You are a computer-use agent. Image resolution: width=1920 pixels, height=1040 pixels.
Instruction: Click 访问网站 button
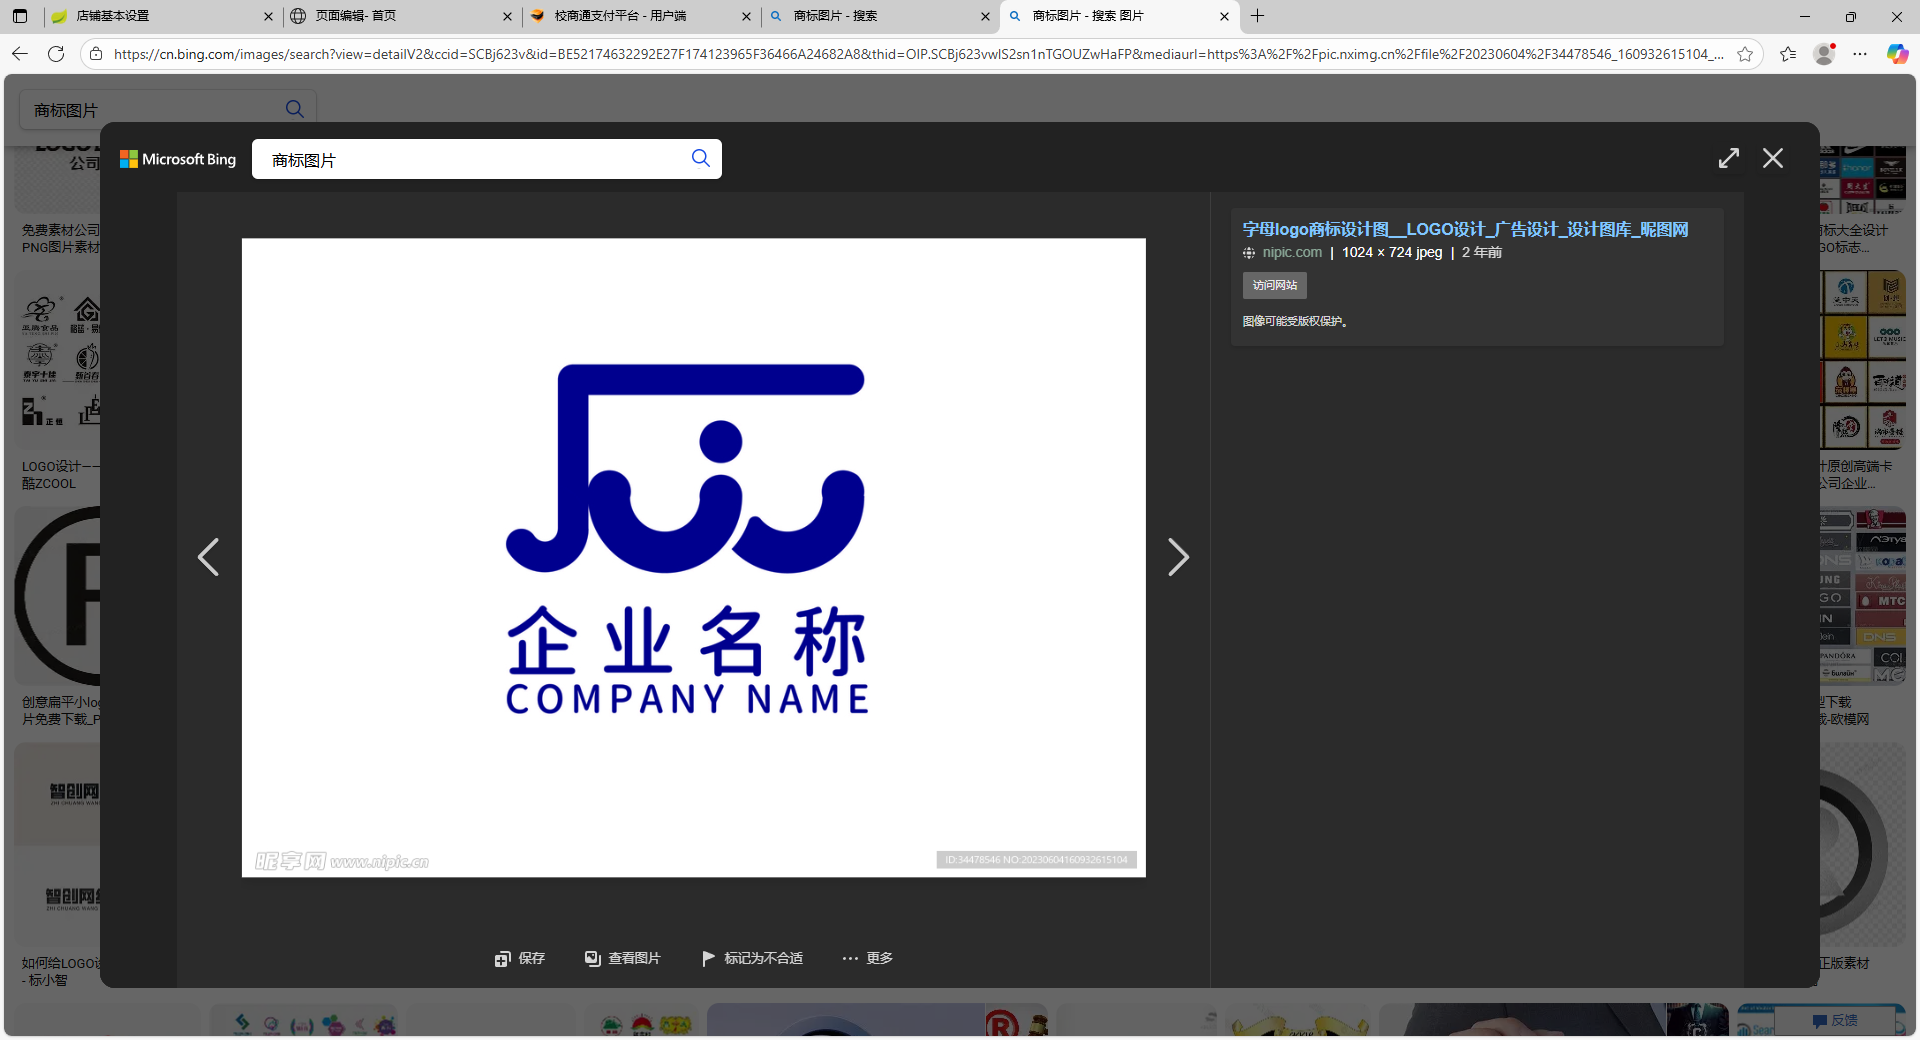pos(1274,285)
